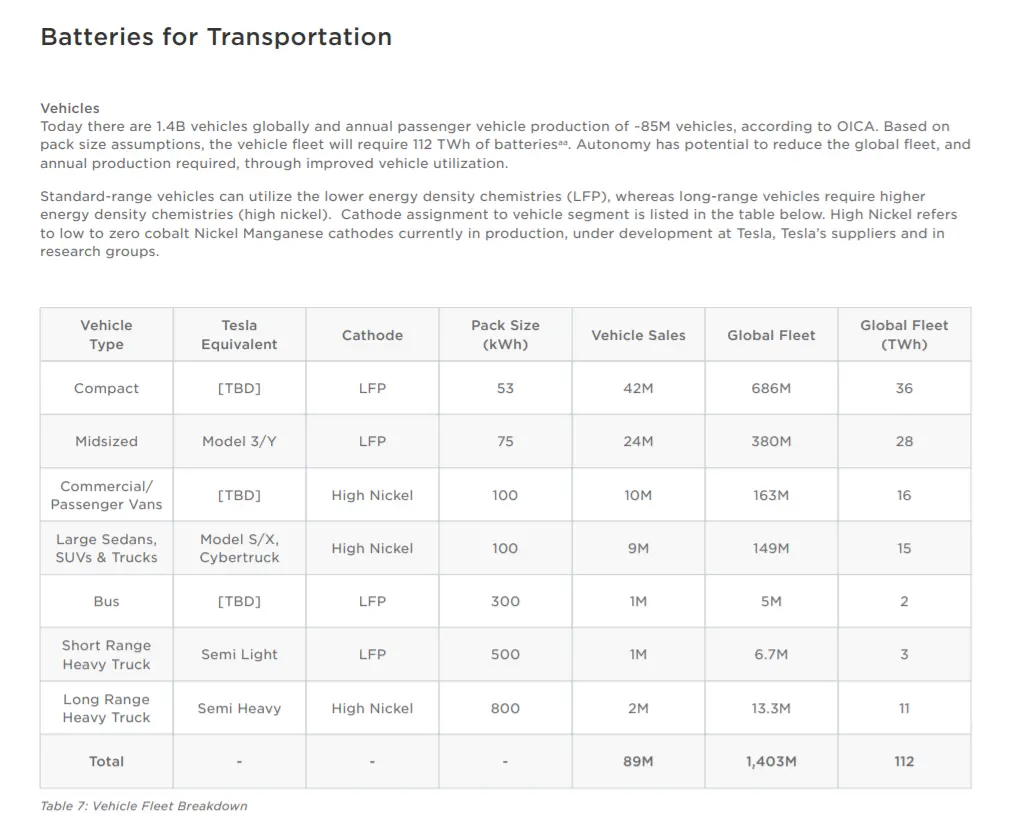
Task: Select the 'Model 3/Y' cell
Action: click(239, 442)
